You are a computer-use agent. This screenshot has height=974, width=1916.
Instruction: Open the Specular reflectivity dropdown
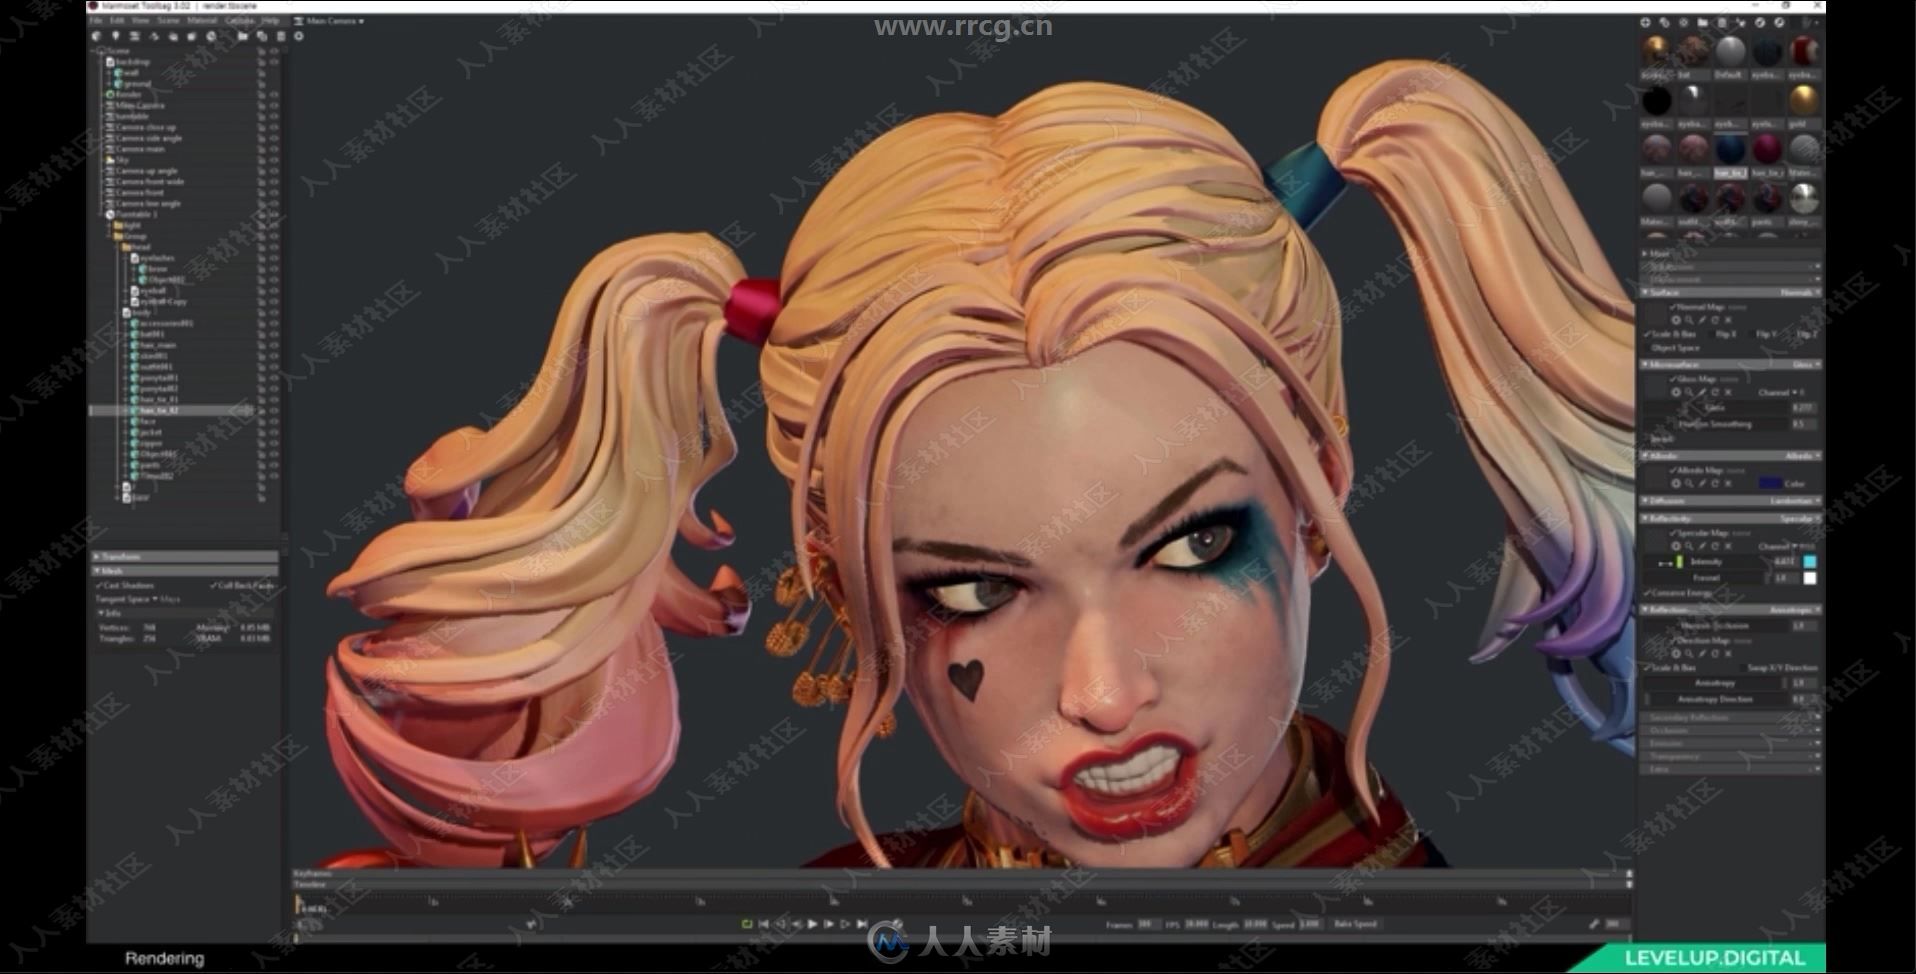coord(1799,519)
